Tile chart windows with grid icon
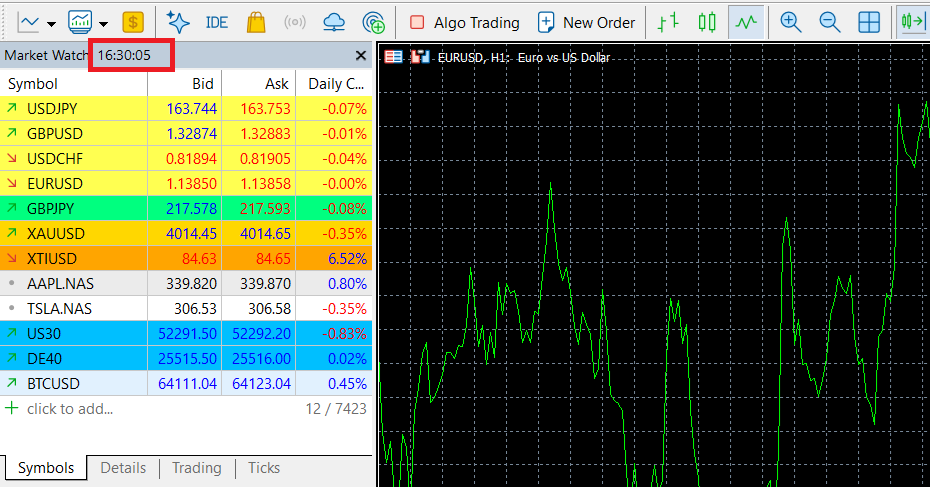 click(869, 23)
